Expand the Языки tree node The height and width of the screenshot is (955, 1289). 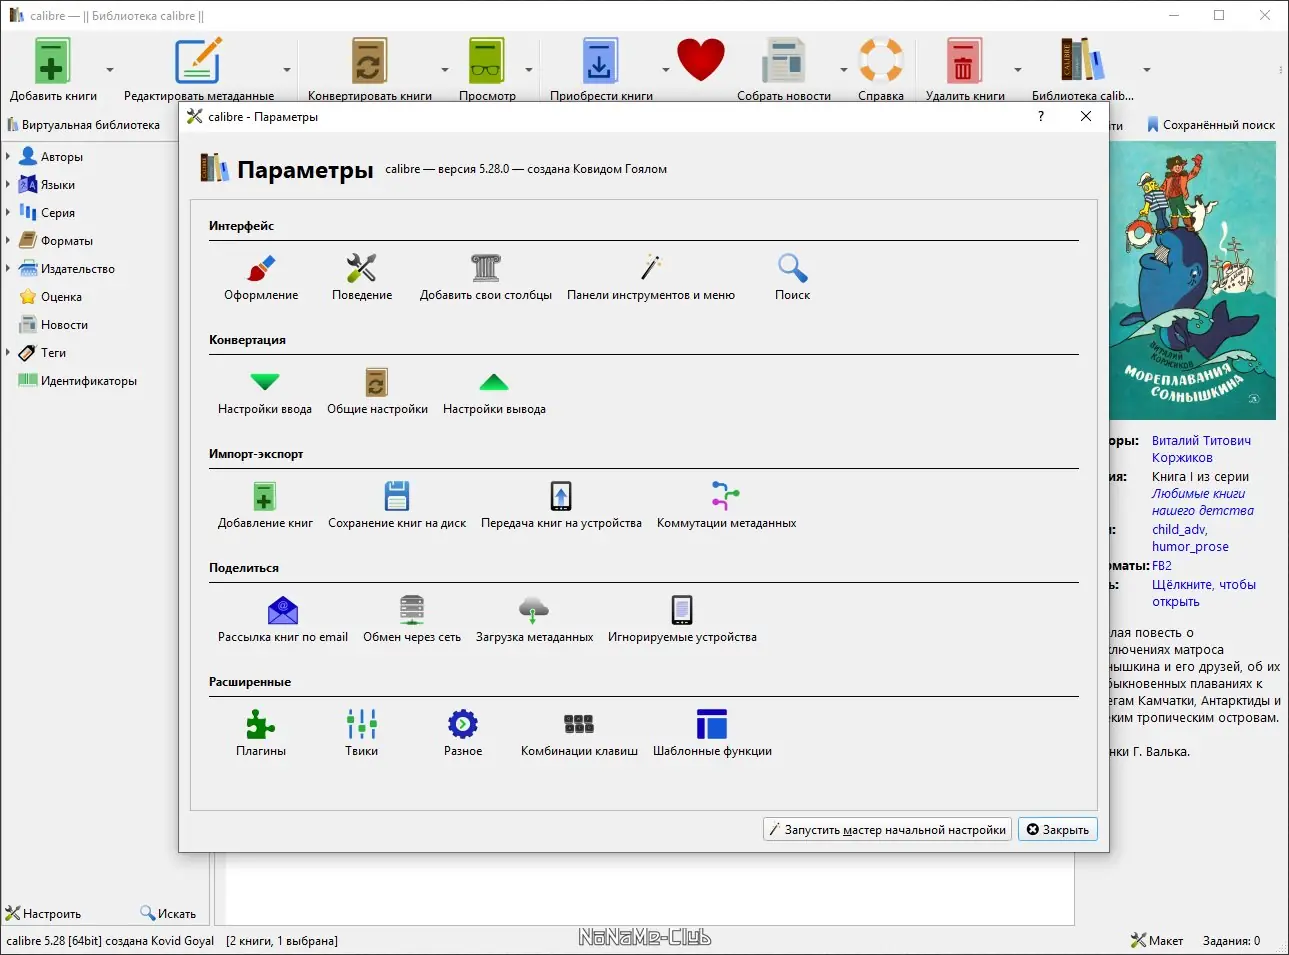click(8, 184)
